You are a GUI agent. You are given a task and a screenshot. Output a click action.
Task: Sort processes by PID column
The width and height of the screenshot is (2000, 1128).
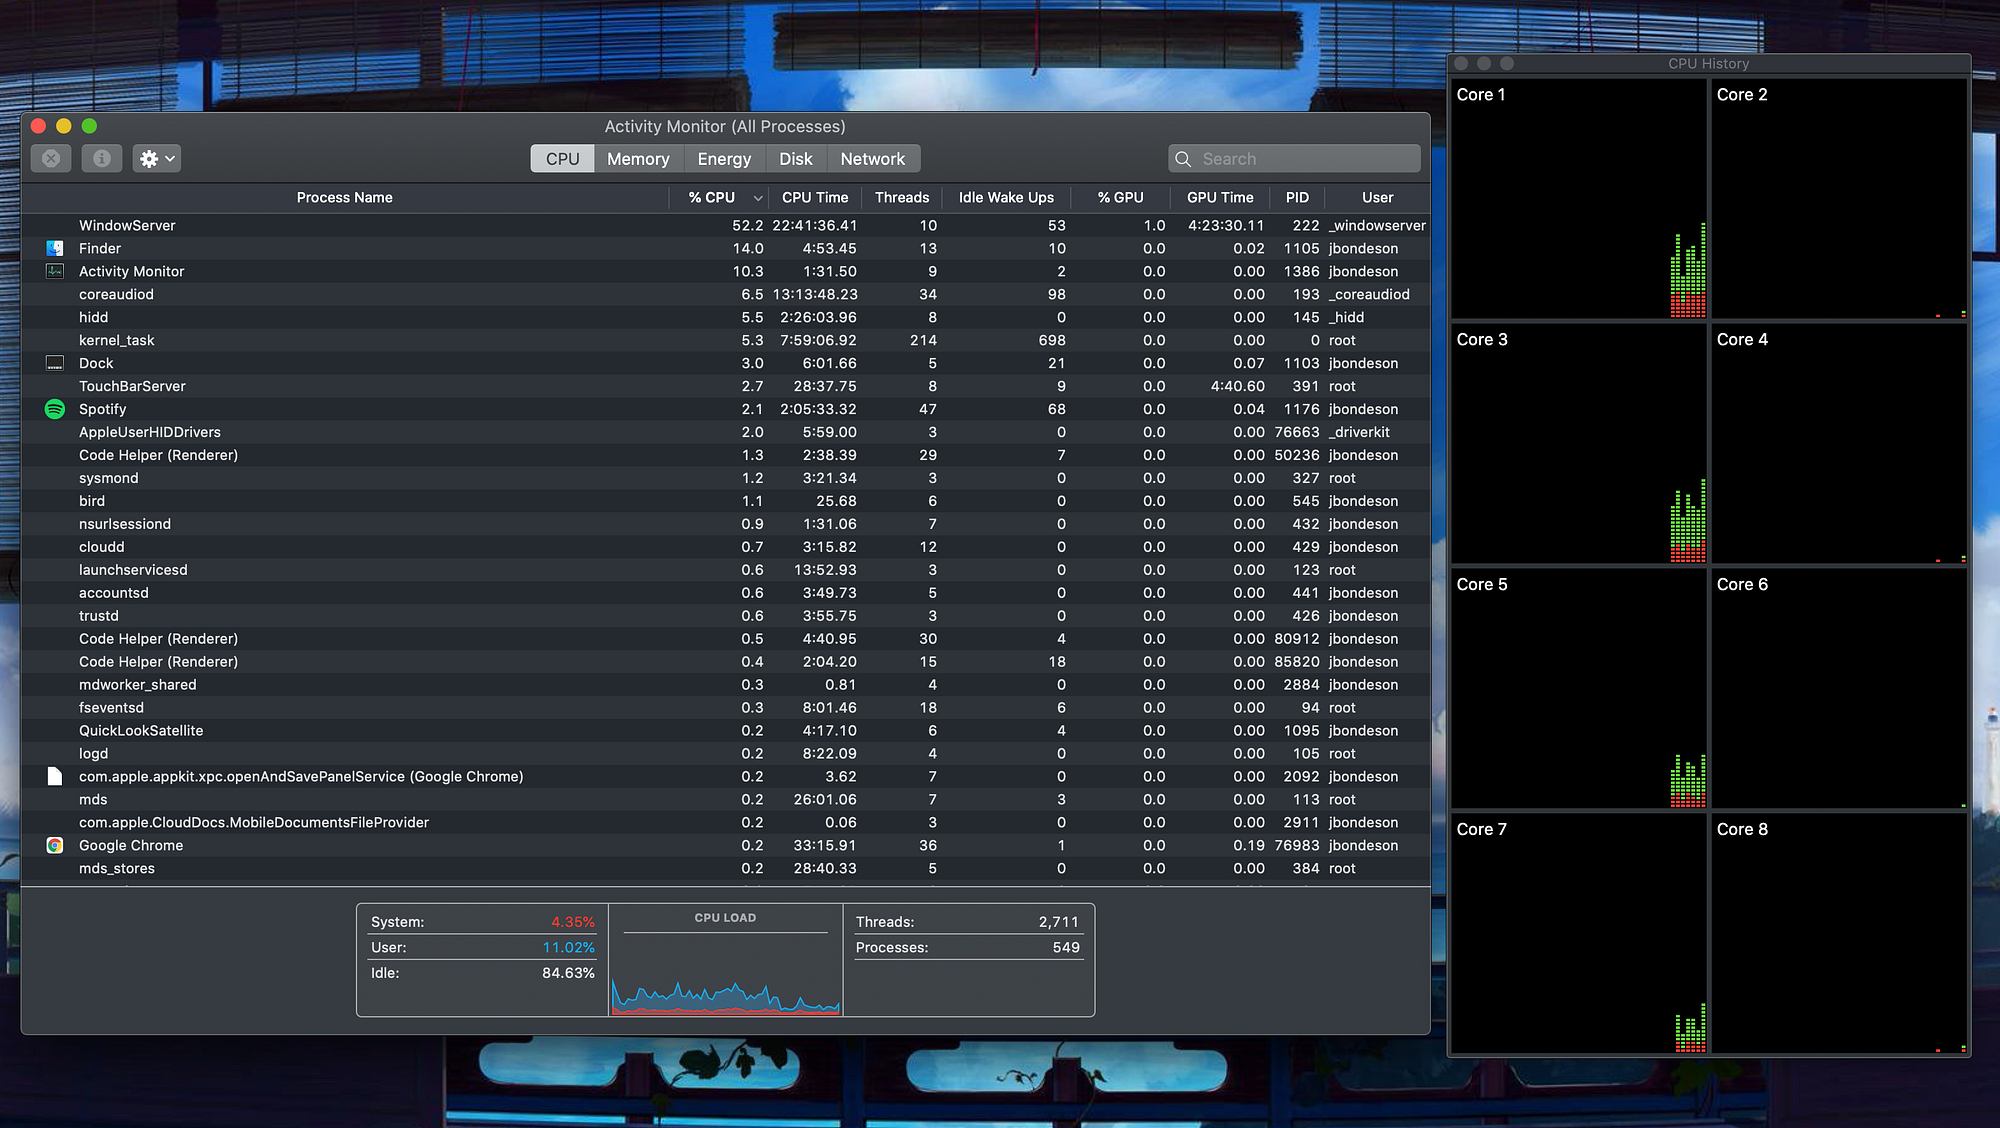[1297, 197]
